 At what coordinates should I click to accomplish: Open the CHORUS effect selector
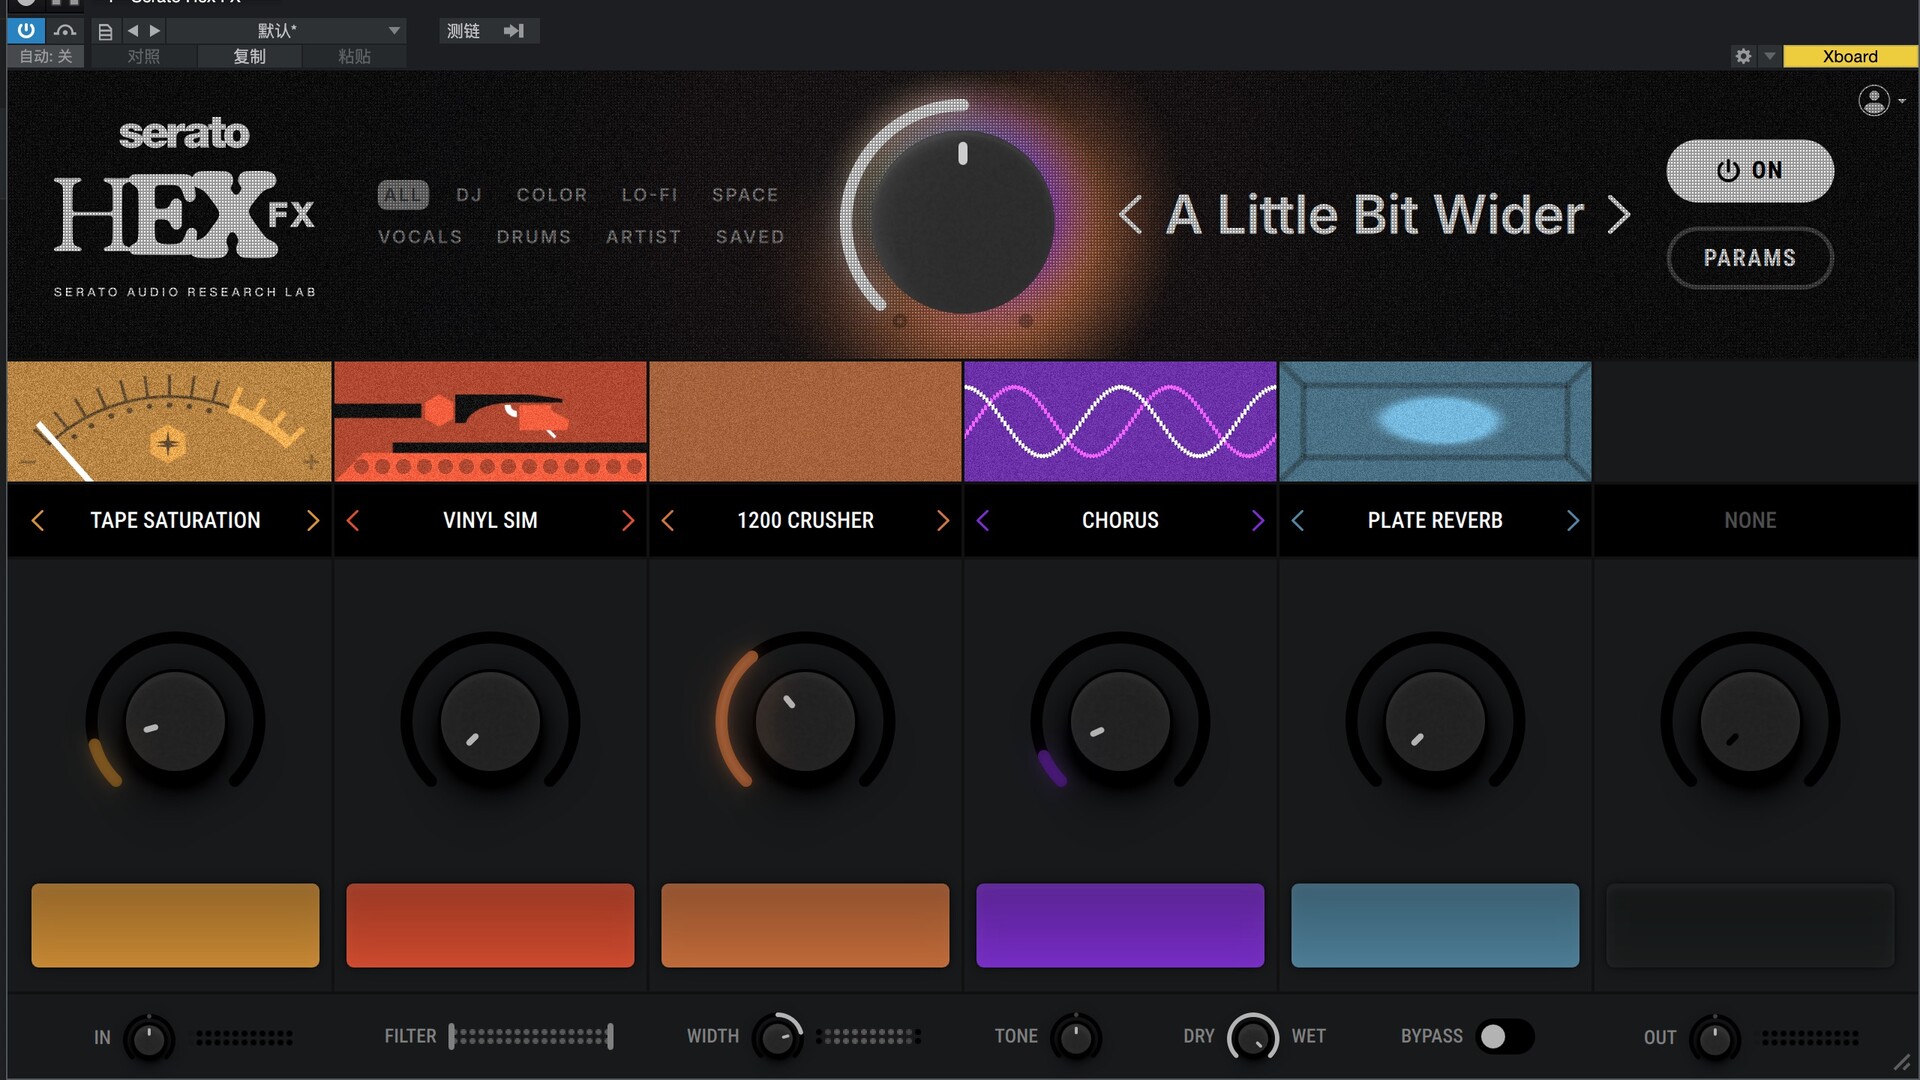click(x=1120, y=520)
